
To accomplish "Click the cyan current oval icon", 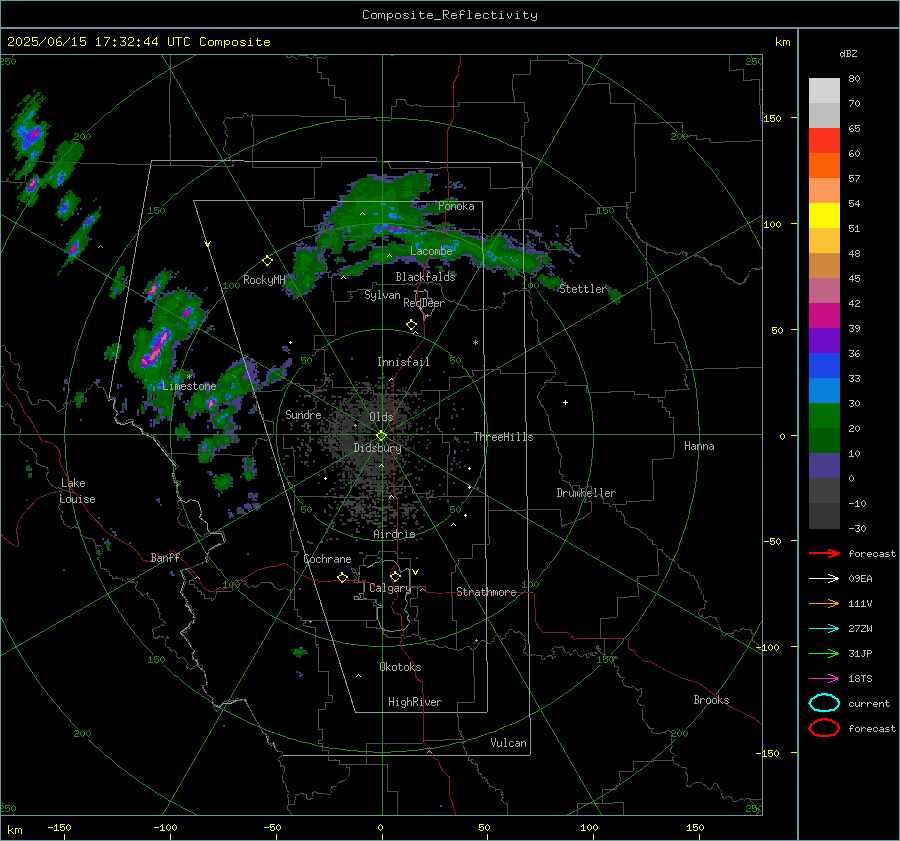I will click(824, 703).
